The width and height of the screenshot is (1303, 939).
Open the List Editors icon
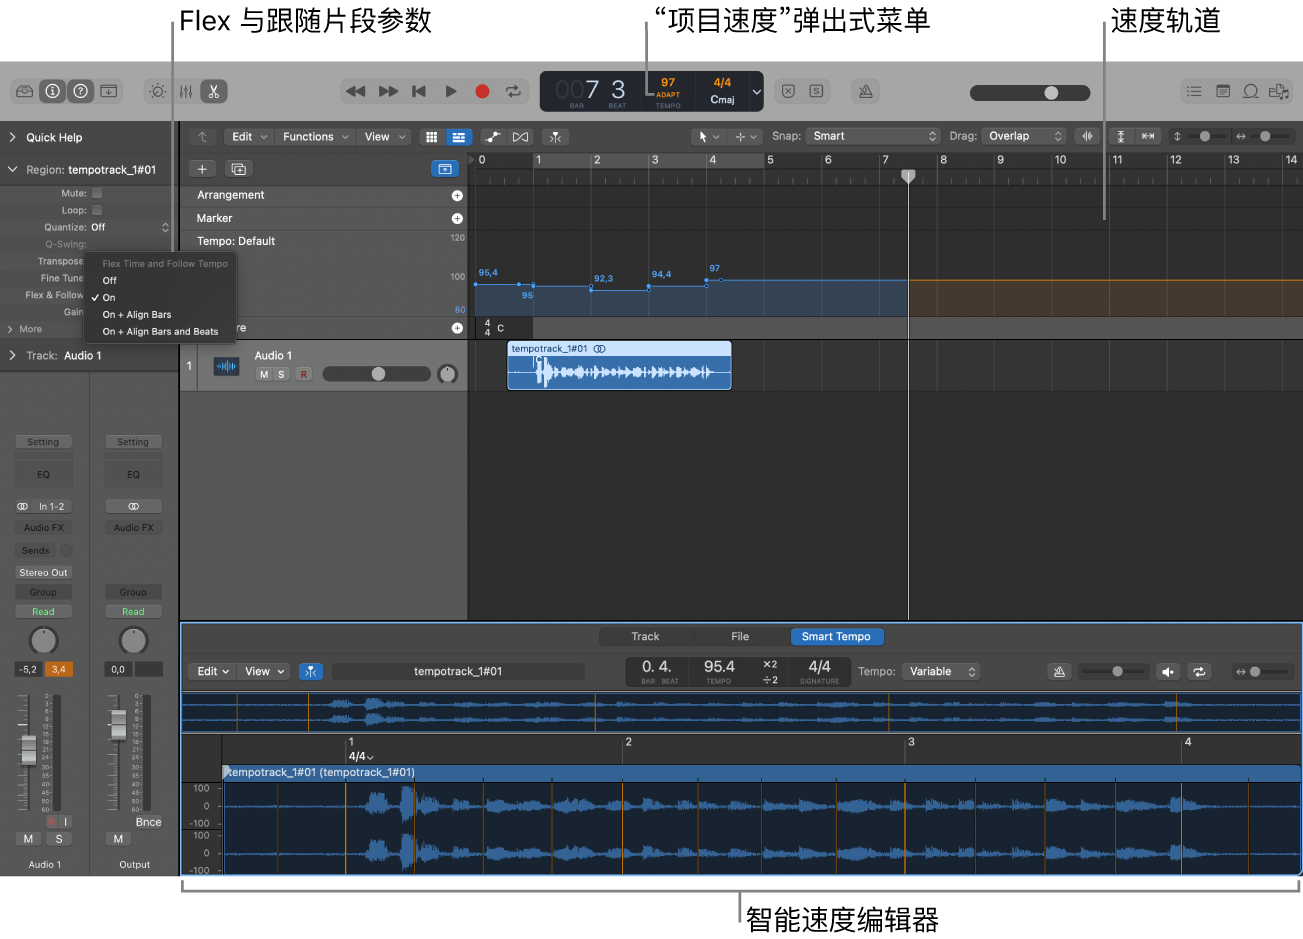[1194, 91]
